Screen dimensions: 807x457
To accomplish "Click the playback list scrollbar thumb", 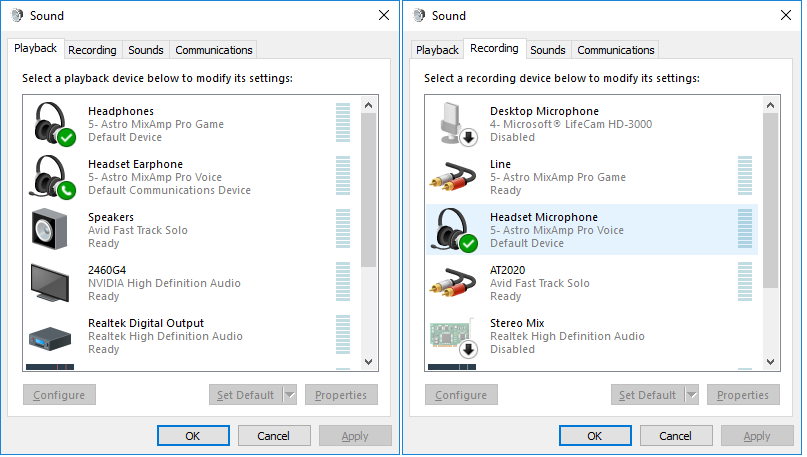I will pos(369,190).
